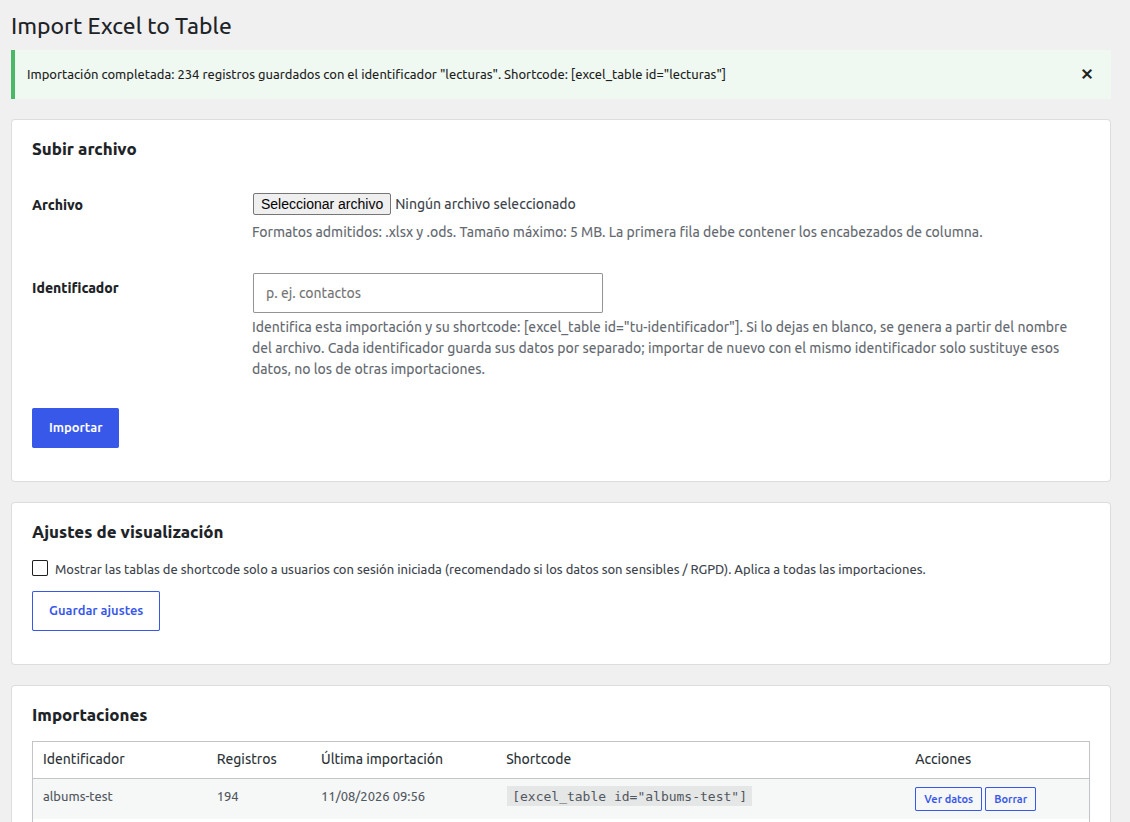Click the Importación completada message text

tap(376, 74)
